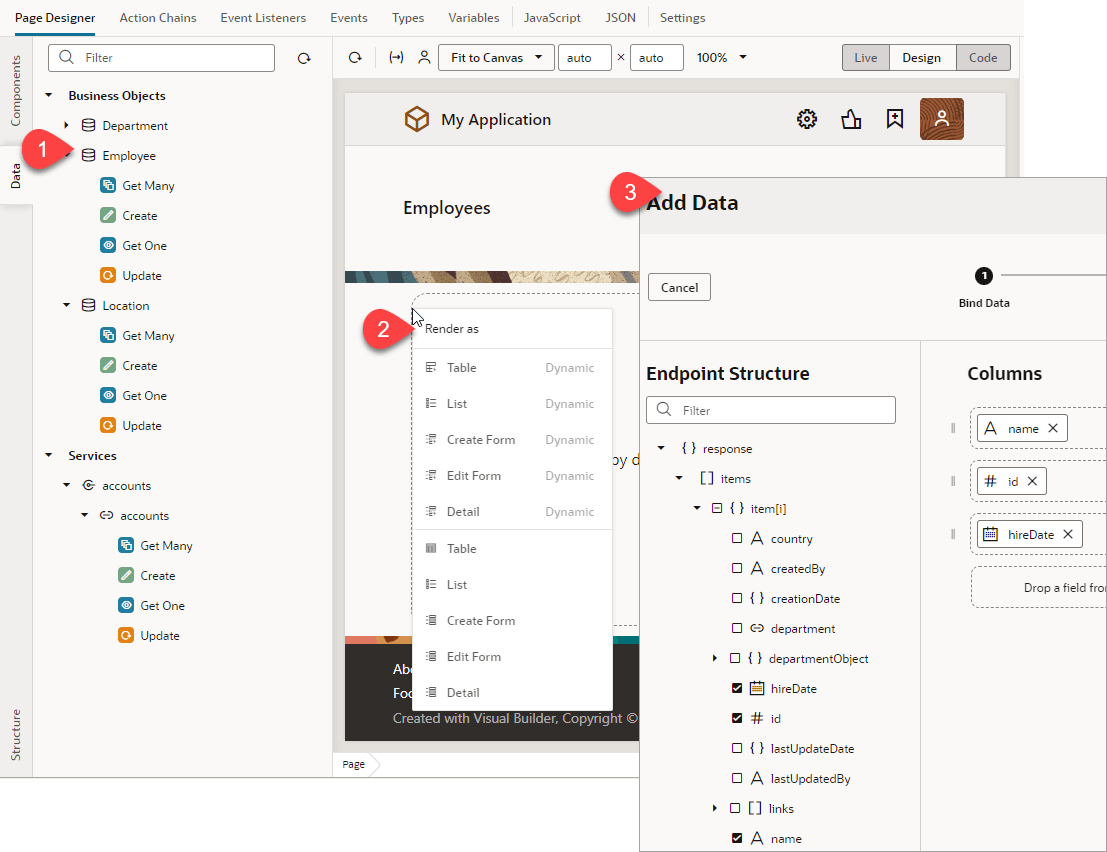Check the country field checkbox

click(737, 538)
